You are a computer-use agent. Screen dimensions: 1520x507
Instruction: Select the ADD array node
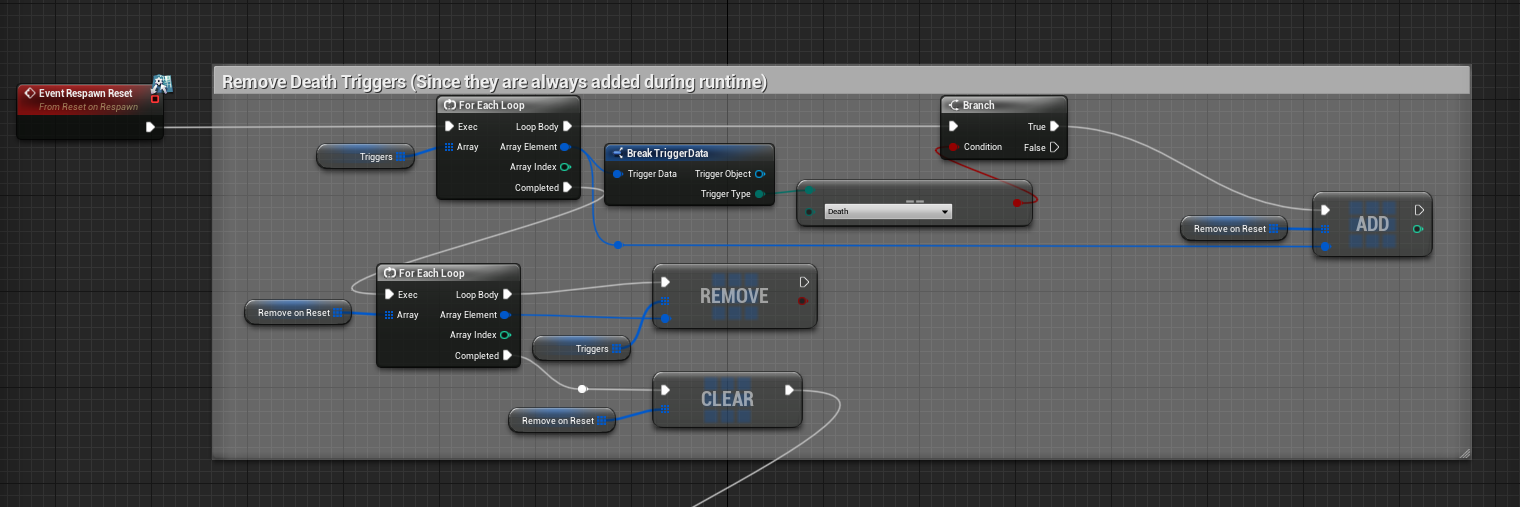(x=1371, y=224)
